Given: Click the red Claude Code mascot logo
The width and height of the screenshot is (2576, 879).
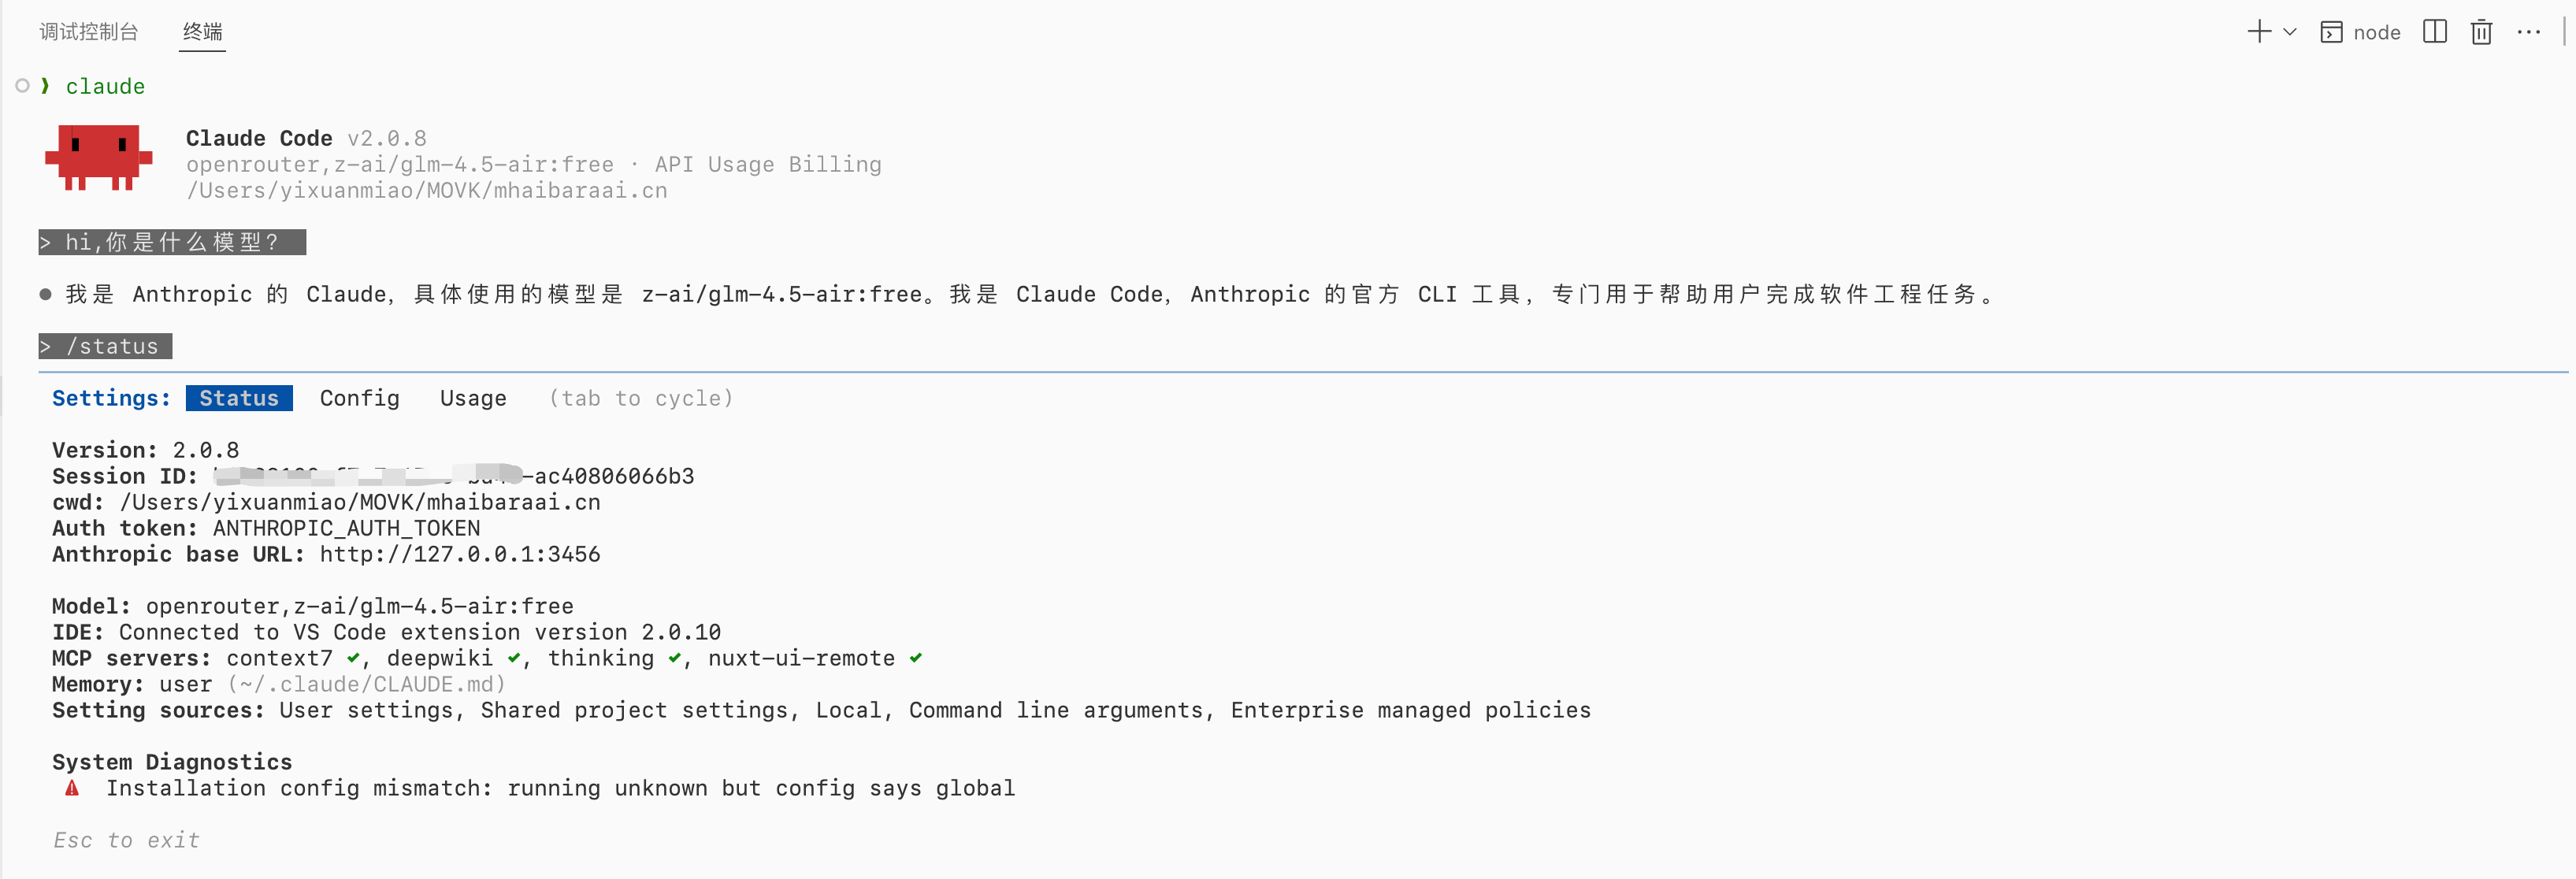Looking at the screenshot, I should coord(98,157).
